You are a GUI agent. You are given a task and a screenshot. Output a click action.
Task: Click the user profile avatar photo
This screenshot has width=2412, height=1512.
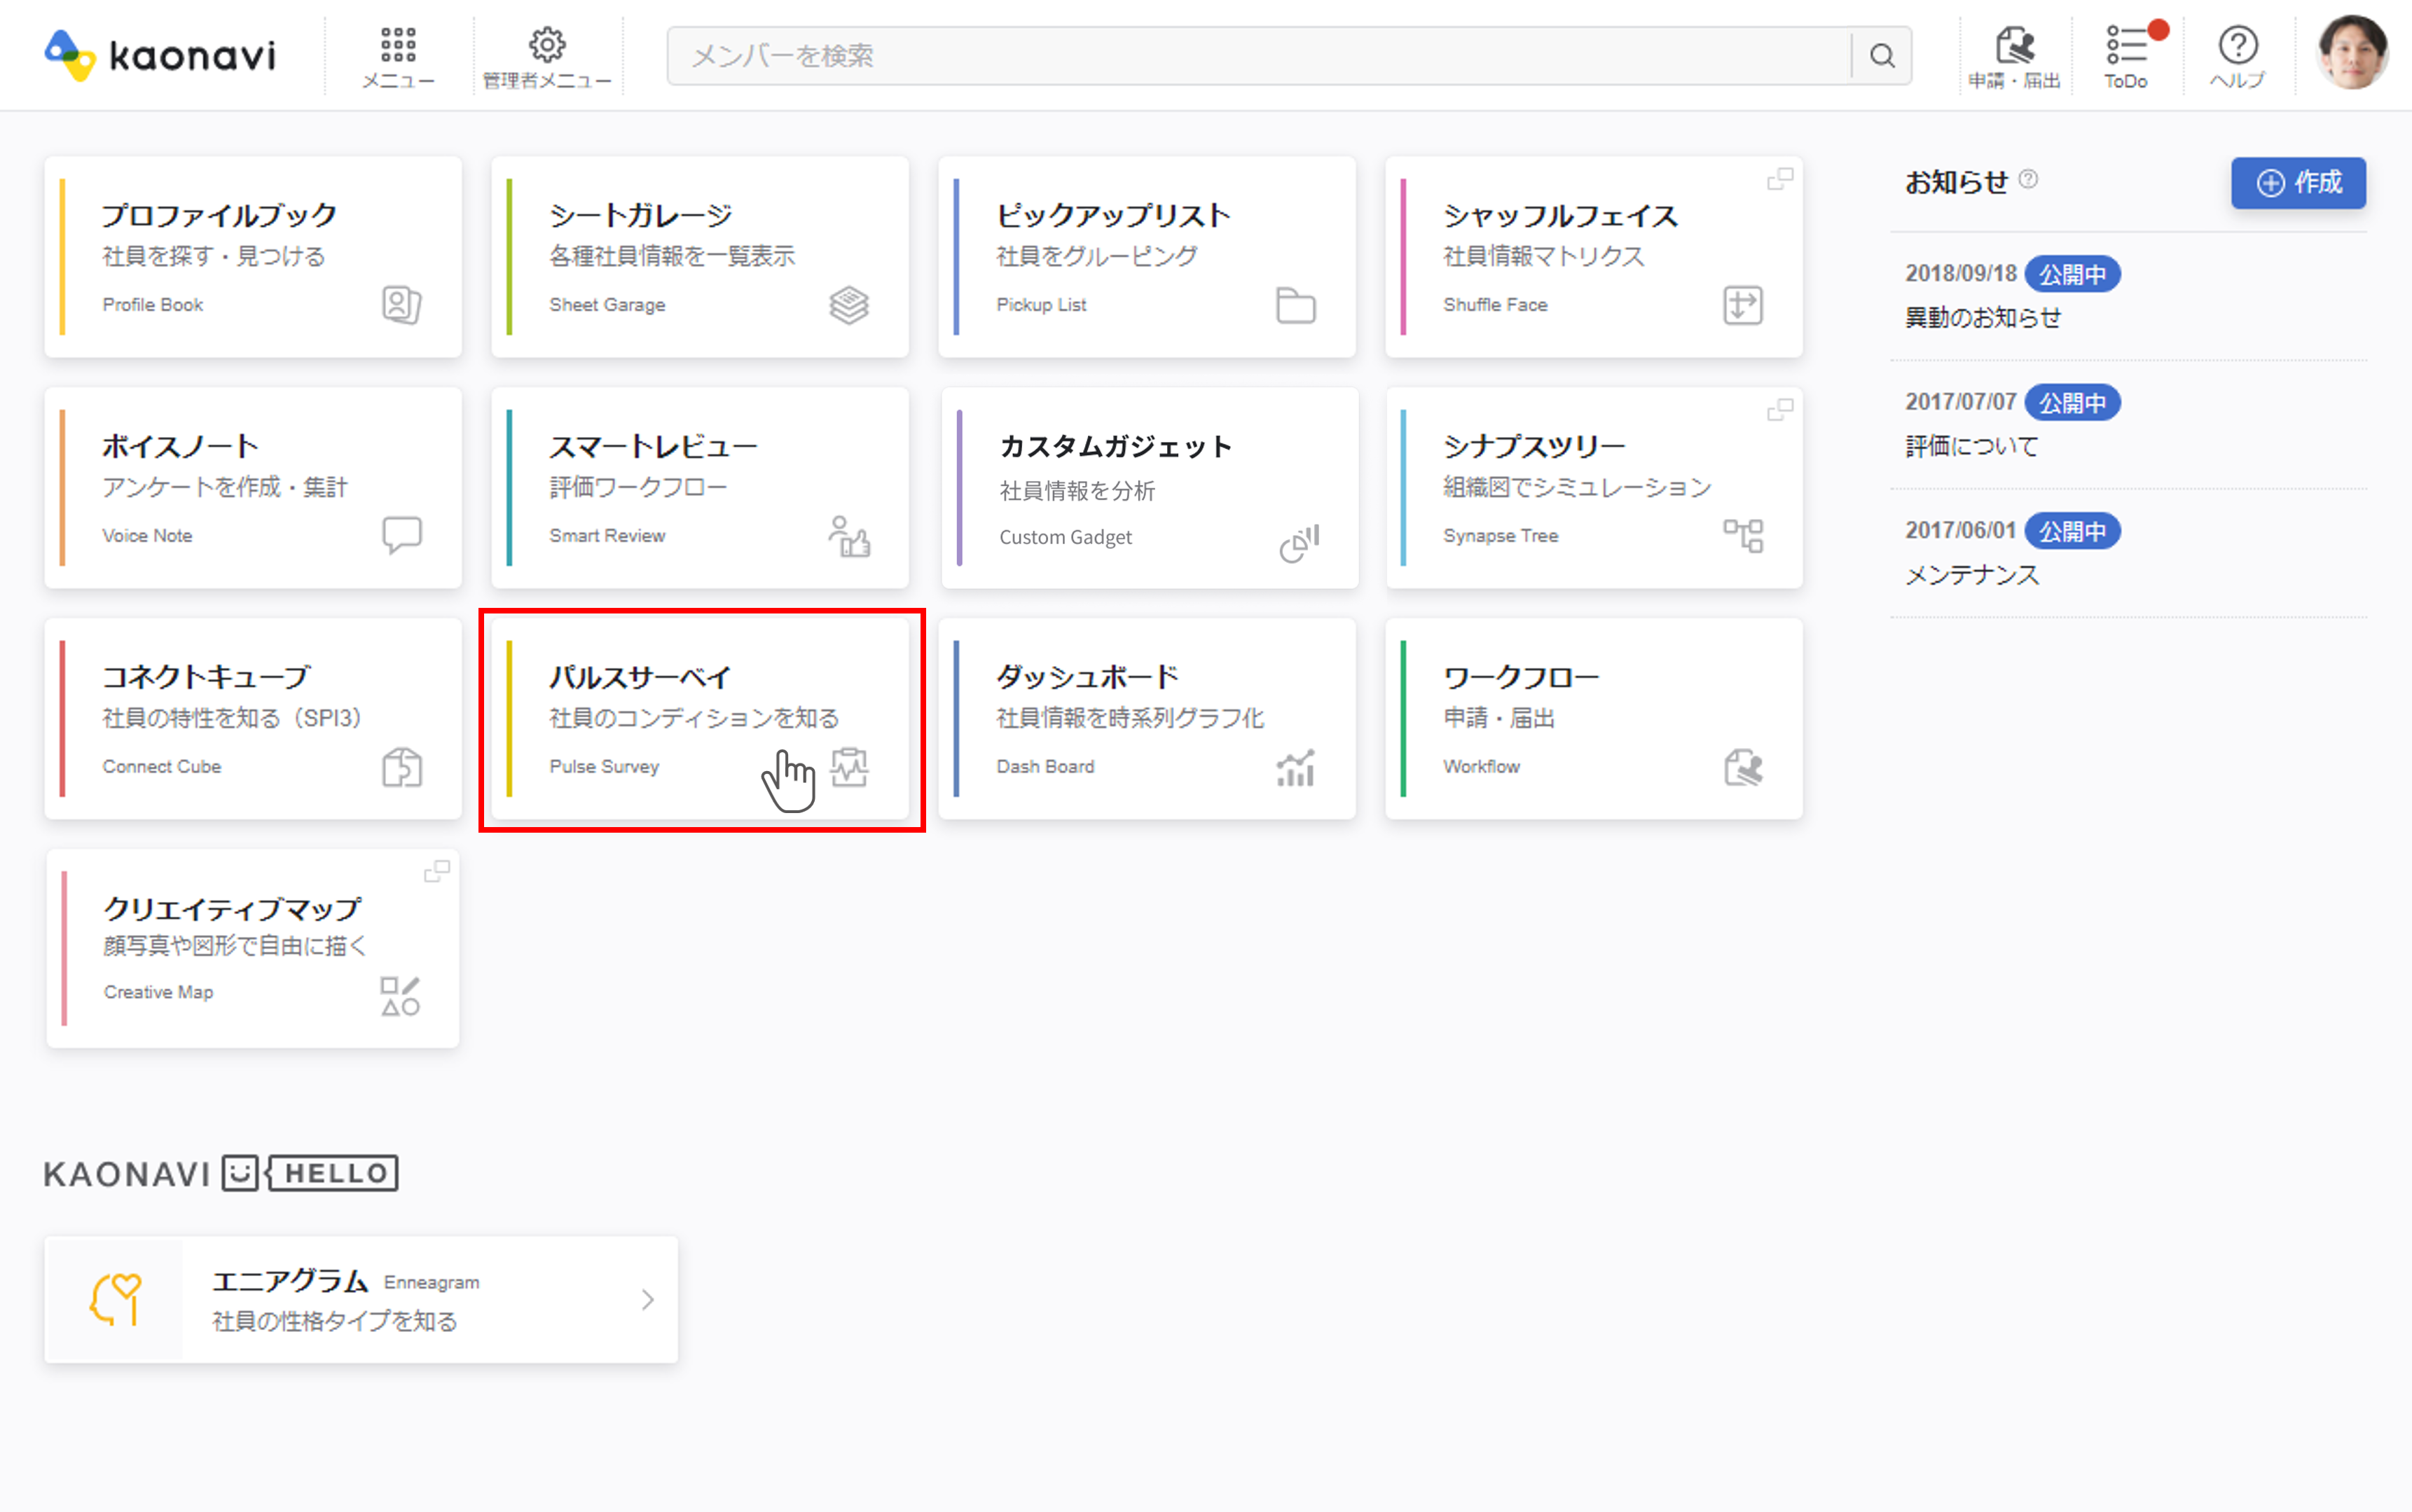pos(2352,52)
